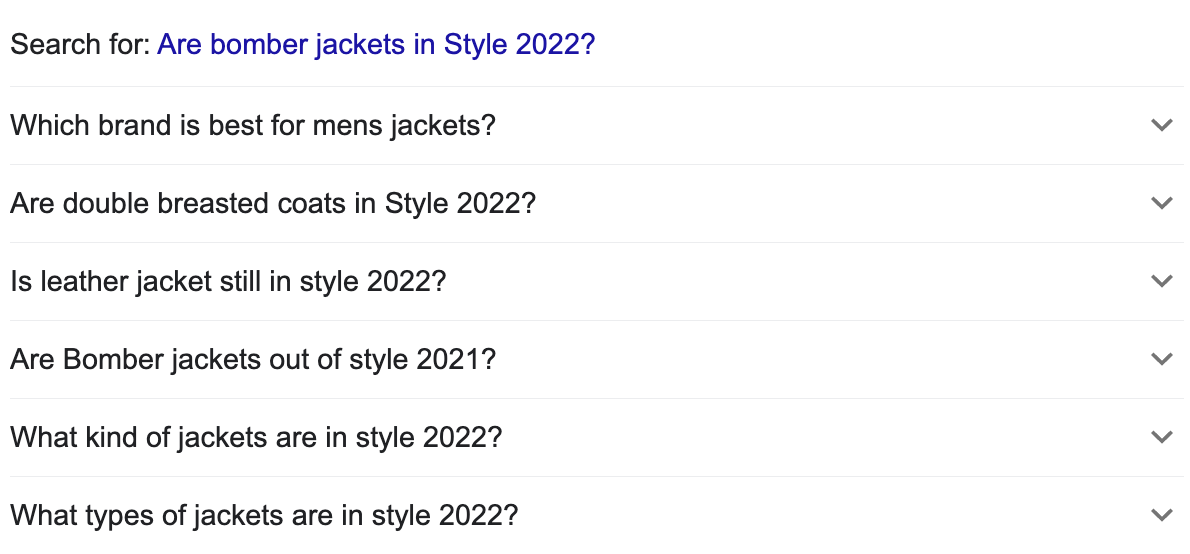Click chevron next to 'Are Bomber jackets out of style 2021?'
The height and width of the screenshot is (554, 1190).
pos(1161,359)
